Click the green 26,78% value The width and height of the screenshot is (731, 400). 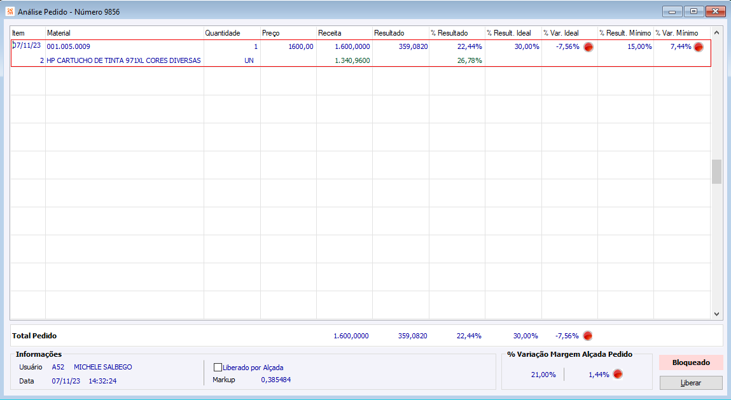click(x=469, y=61)
